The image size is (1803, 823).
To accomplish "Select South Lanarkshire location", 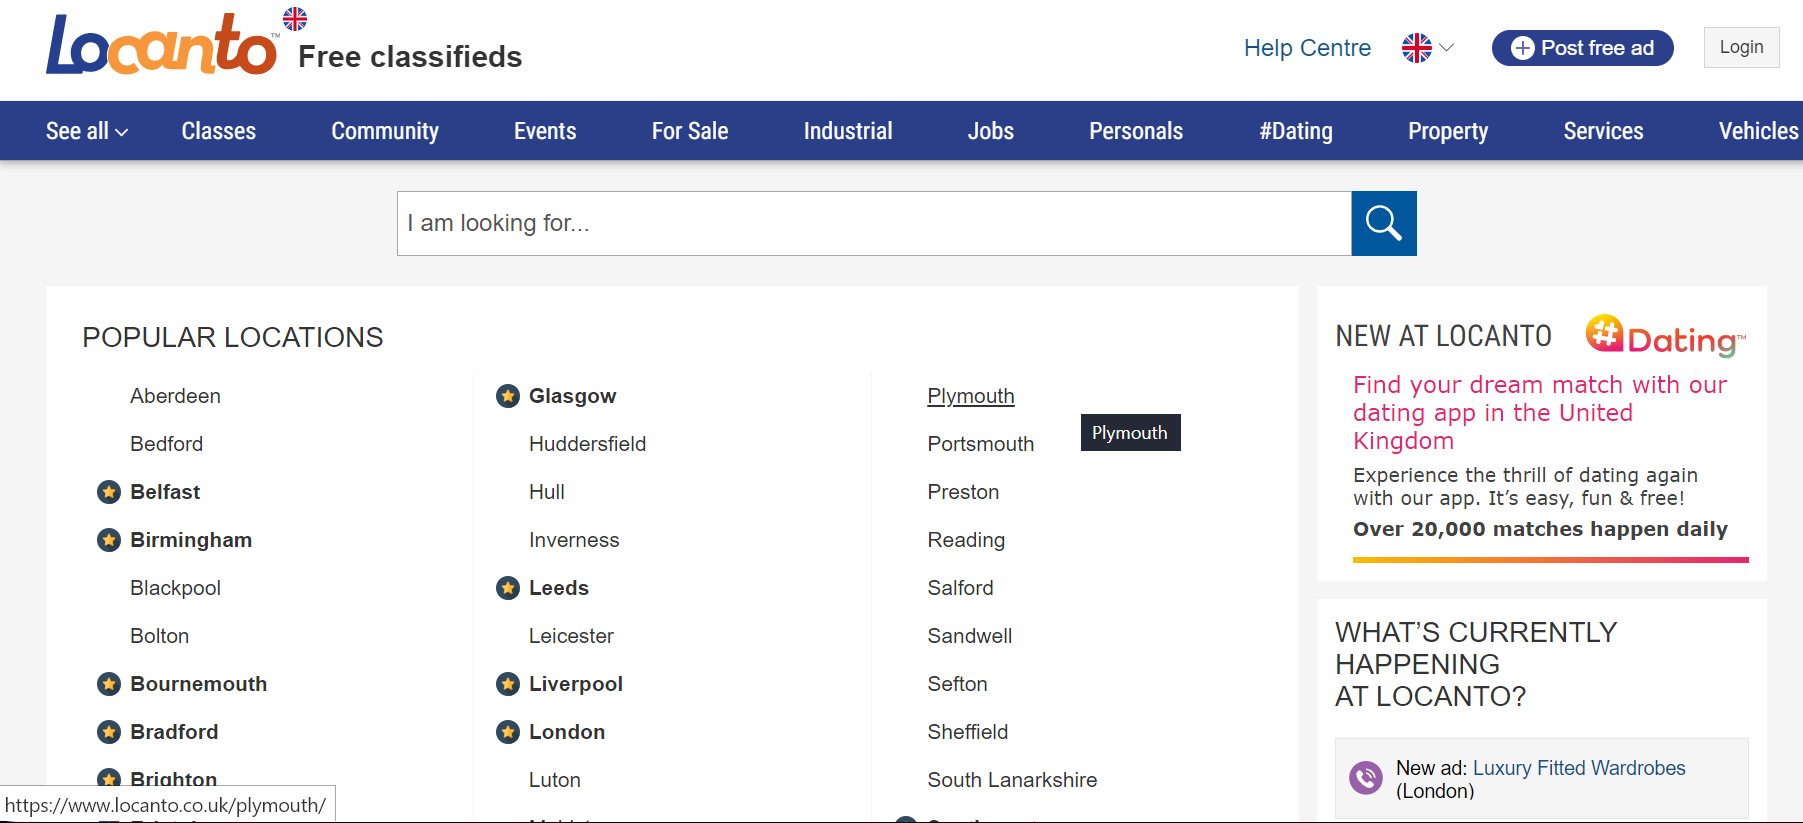I will pos(1012,780).
